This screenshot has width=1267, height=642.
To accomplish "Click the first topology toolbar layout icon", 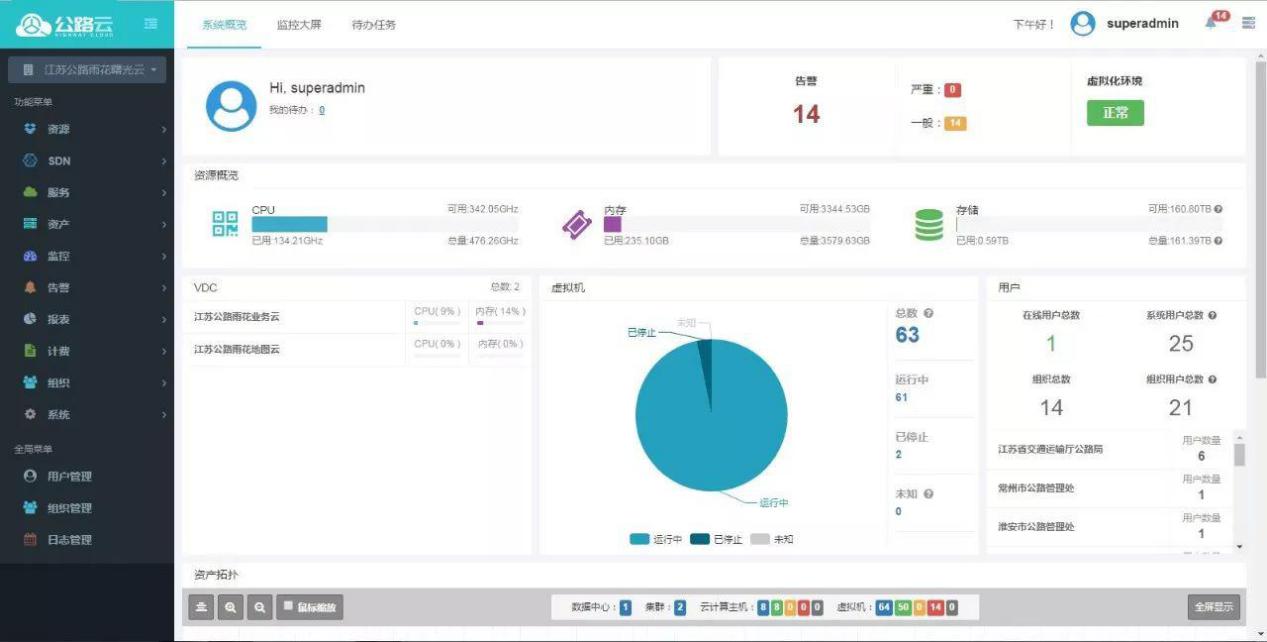I will [x=201, y=607].
